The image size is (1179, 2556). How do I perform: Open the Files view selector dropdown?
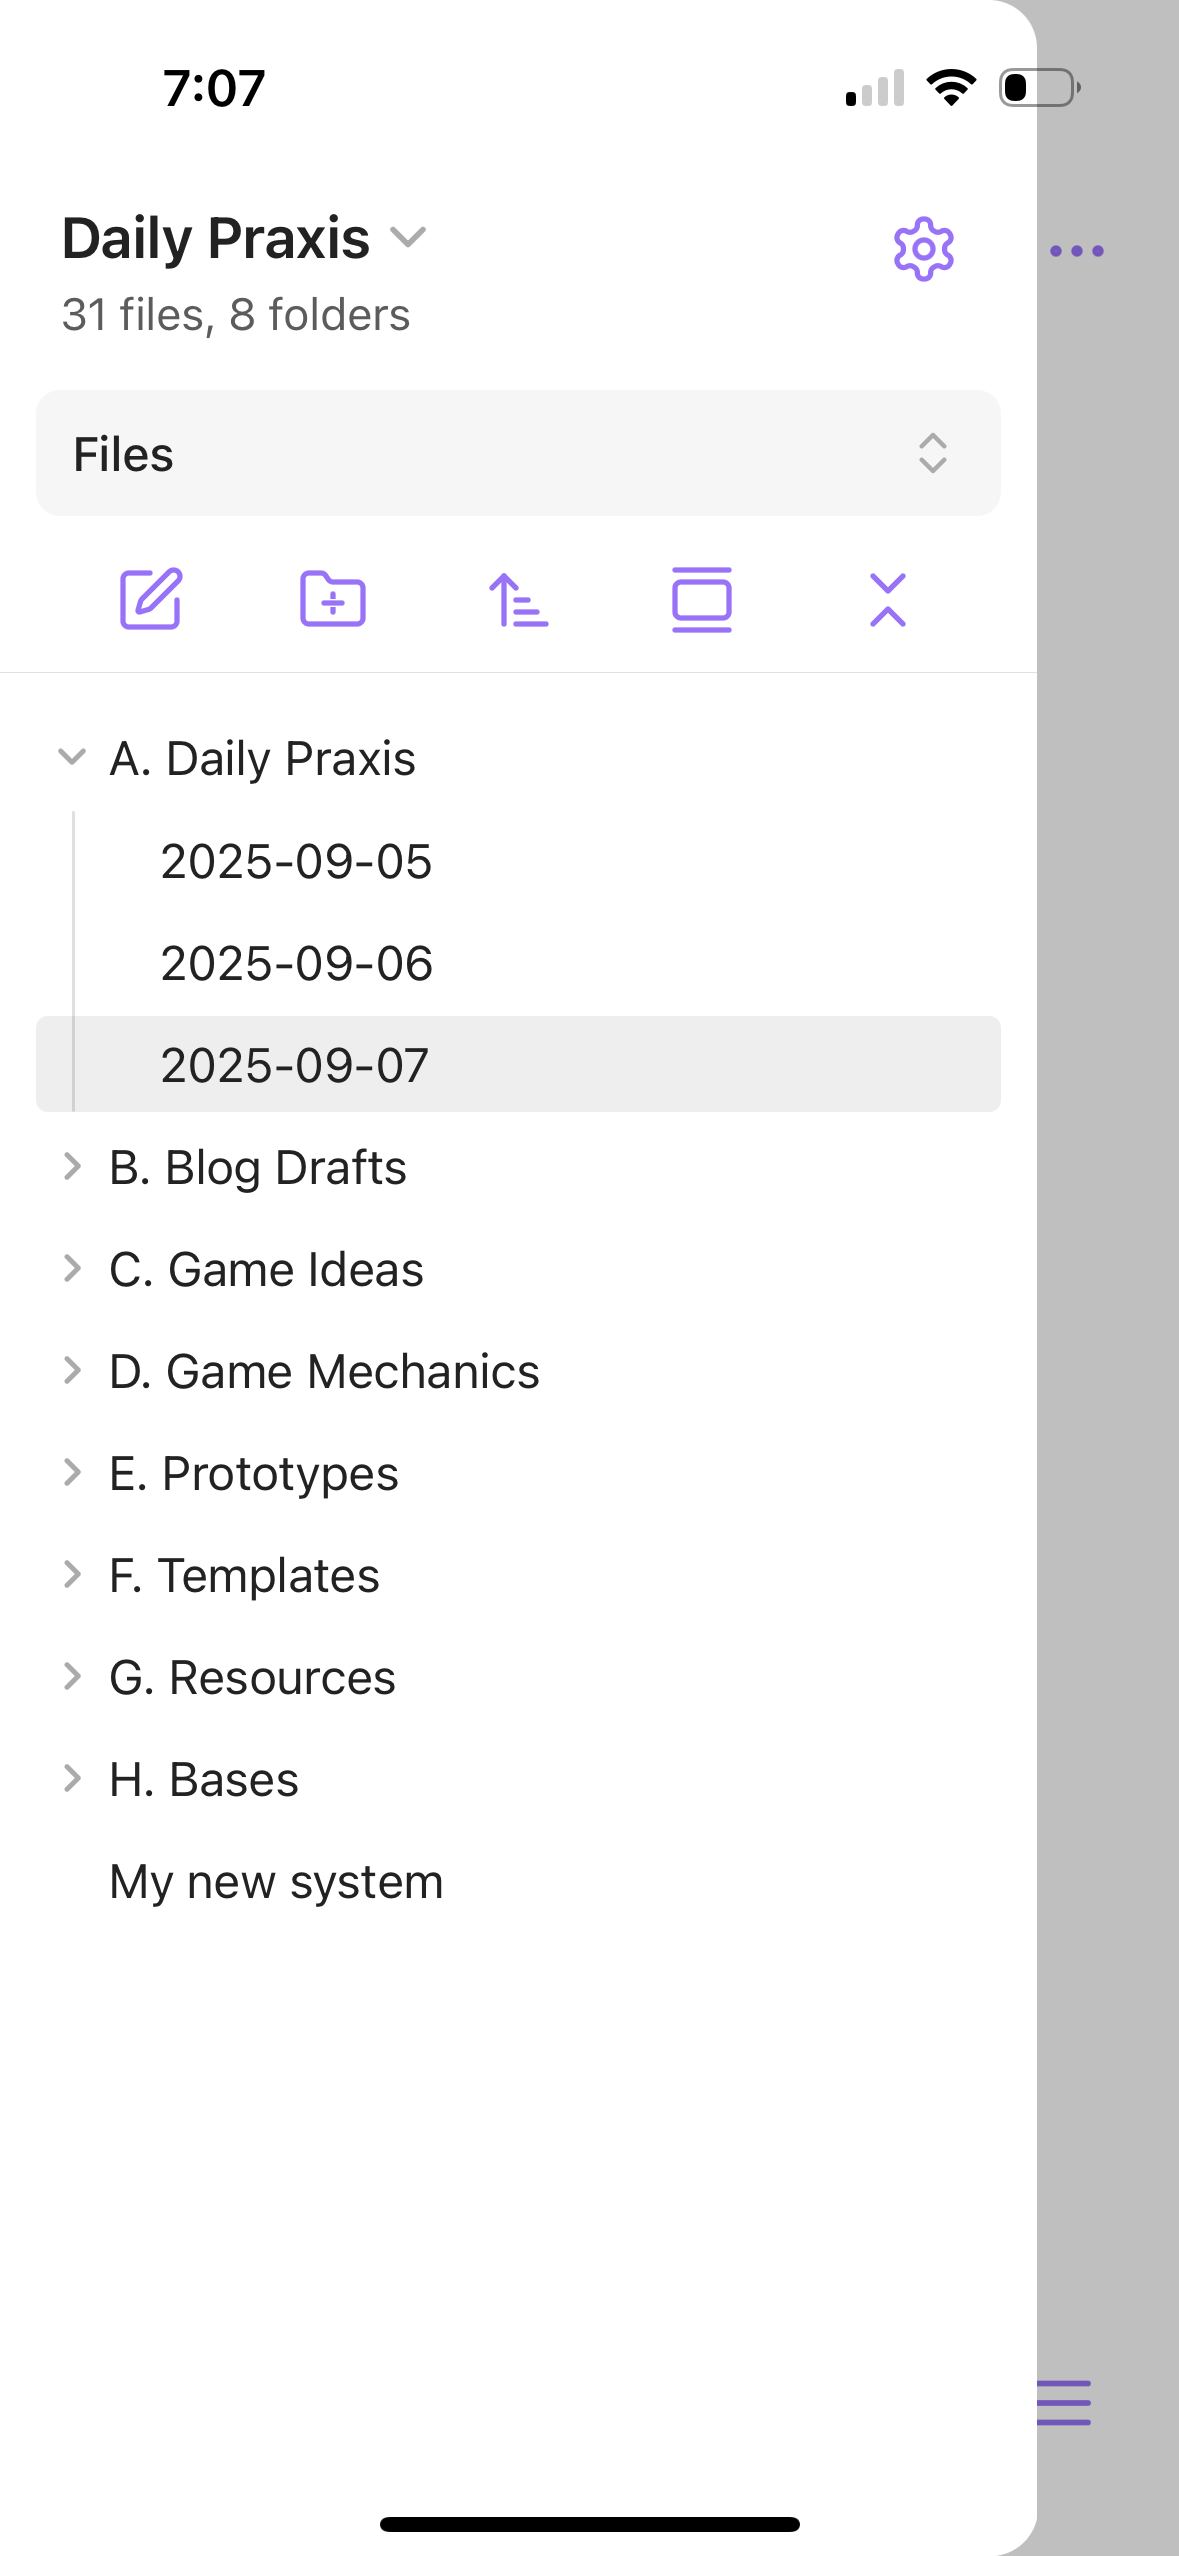[518, 454]
